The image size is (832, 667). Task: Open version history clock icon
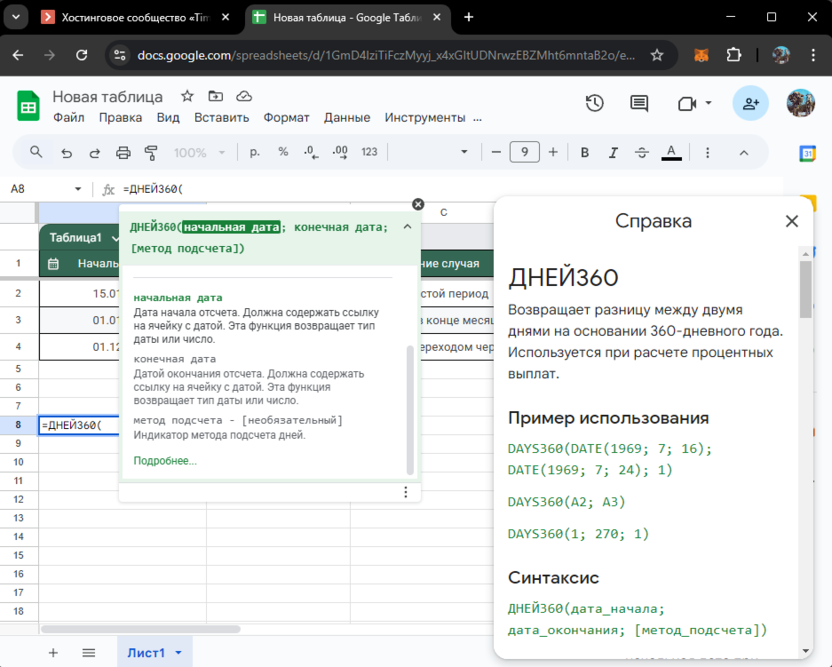(x=594, y=103)
